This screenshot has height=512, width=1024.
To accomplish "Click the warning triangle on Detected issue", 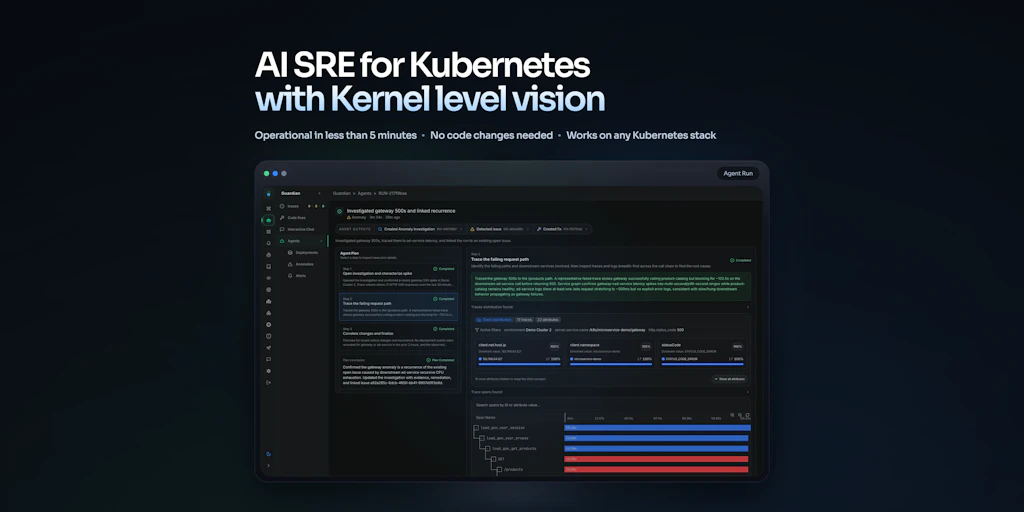I will click(472, 229).
